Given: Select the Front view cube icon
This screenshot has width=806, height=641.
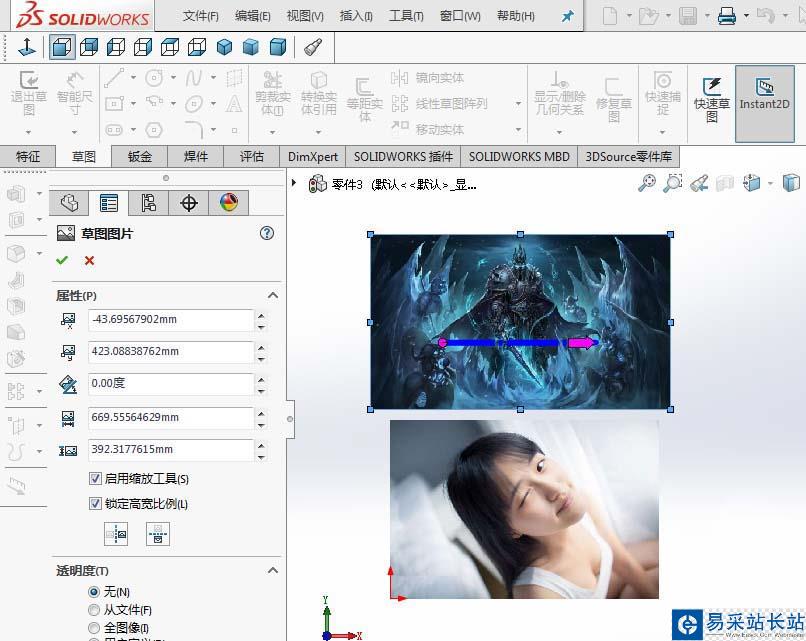Looking at the screenshot, I should tap(62, 47).
